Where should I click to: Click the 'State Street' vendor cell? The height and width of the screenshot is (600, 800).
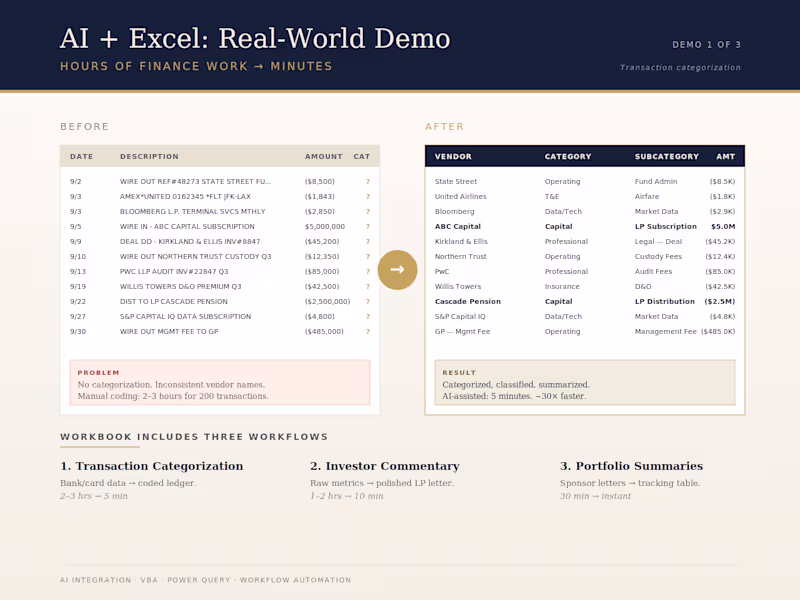(x=456, y=182)
